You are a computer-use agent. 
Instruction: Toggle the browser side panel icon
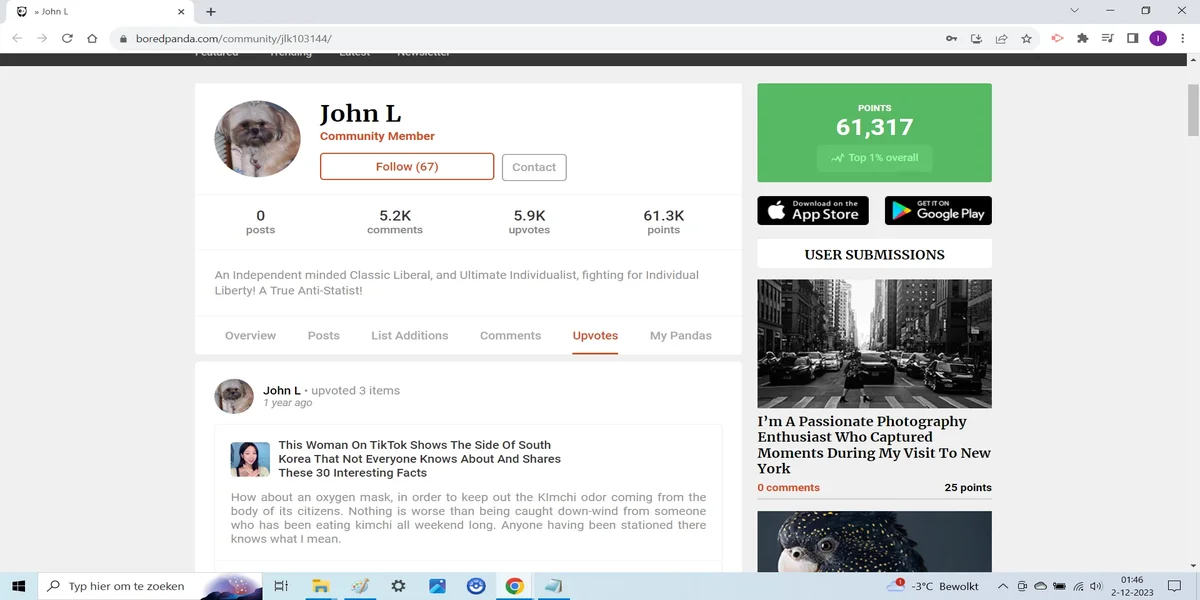1132,38
